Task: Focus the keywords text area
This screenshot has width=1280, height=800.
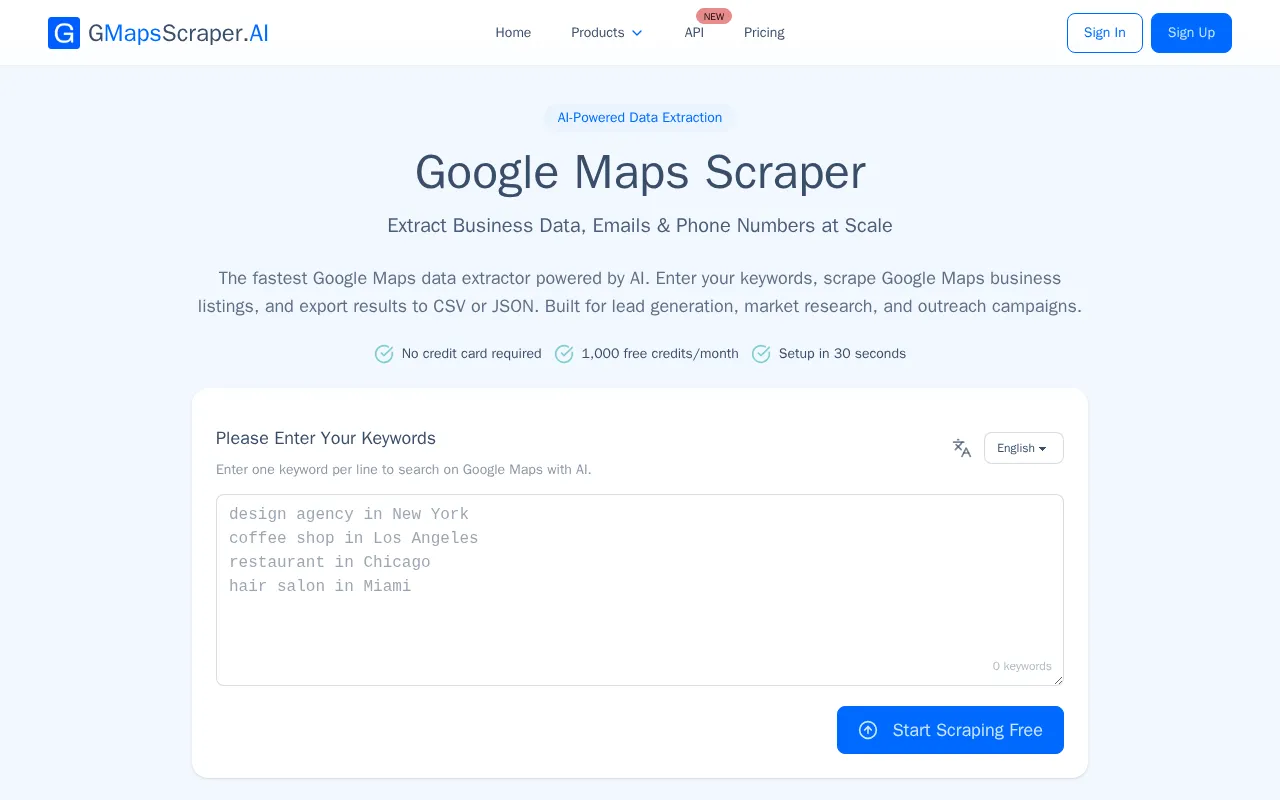Action: (640, 590)
